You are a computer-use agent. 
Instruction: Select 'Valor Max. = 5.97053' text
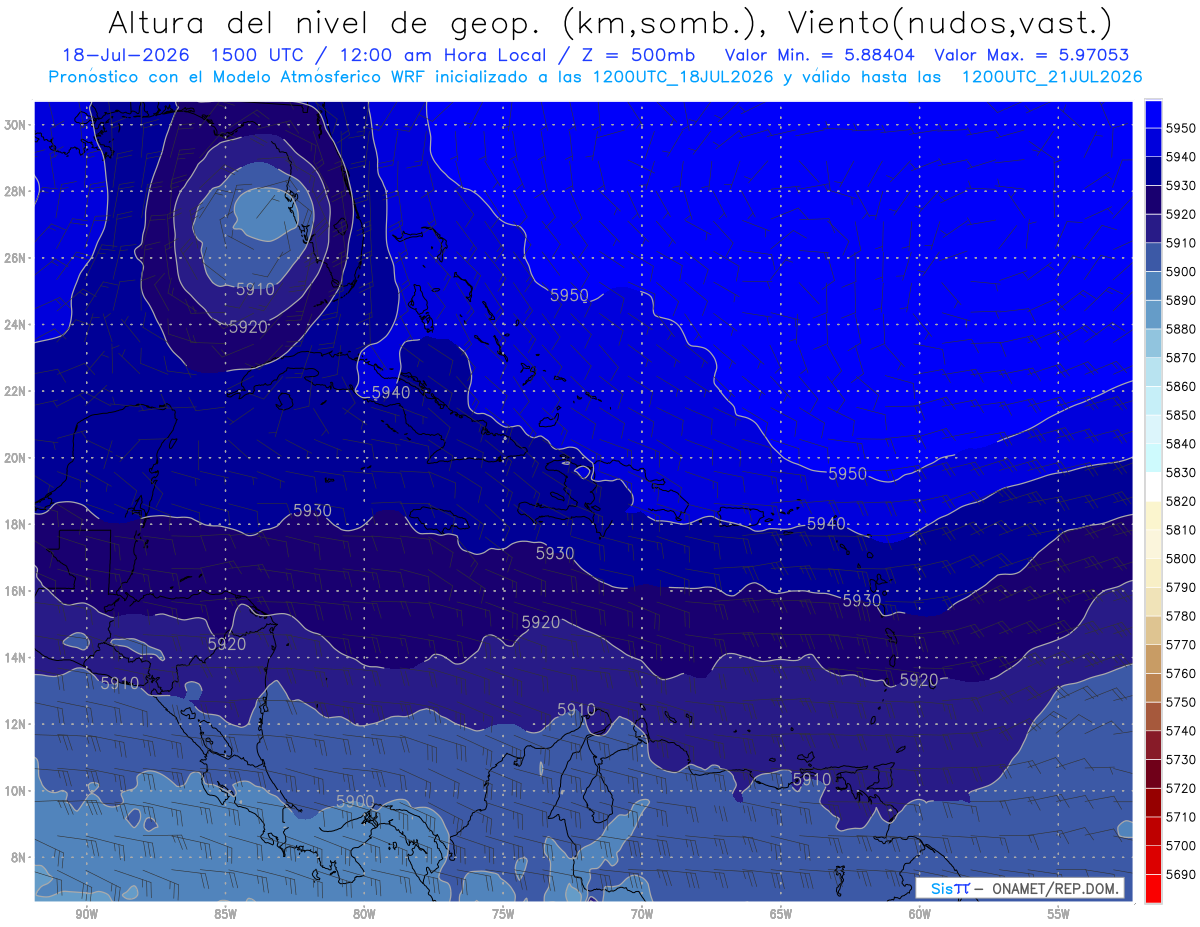(x=1030, y=55)
